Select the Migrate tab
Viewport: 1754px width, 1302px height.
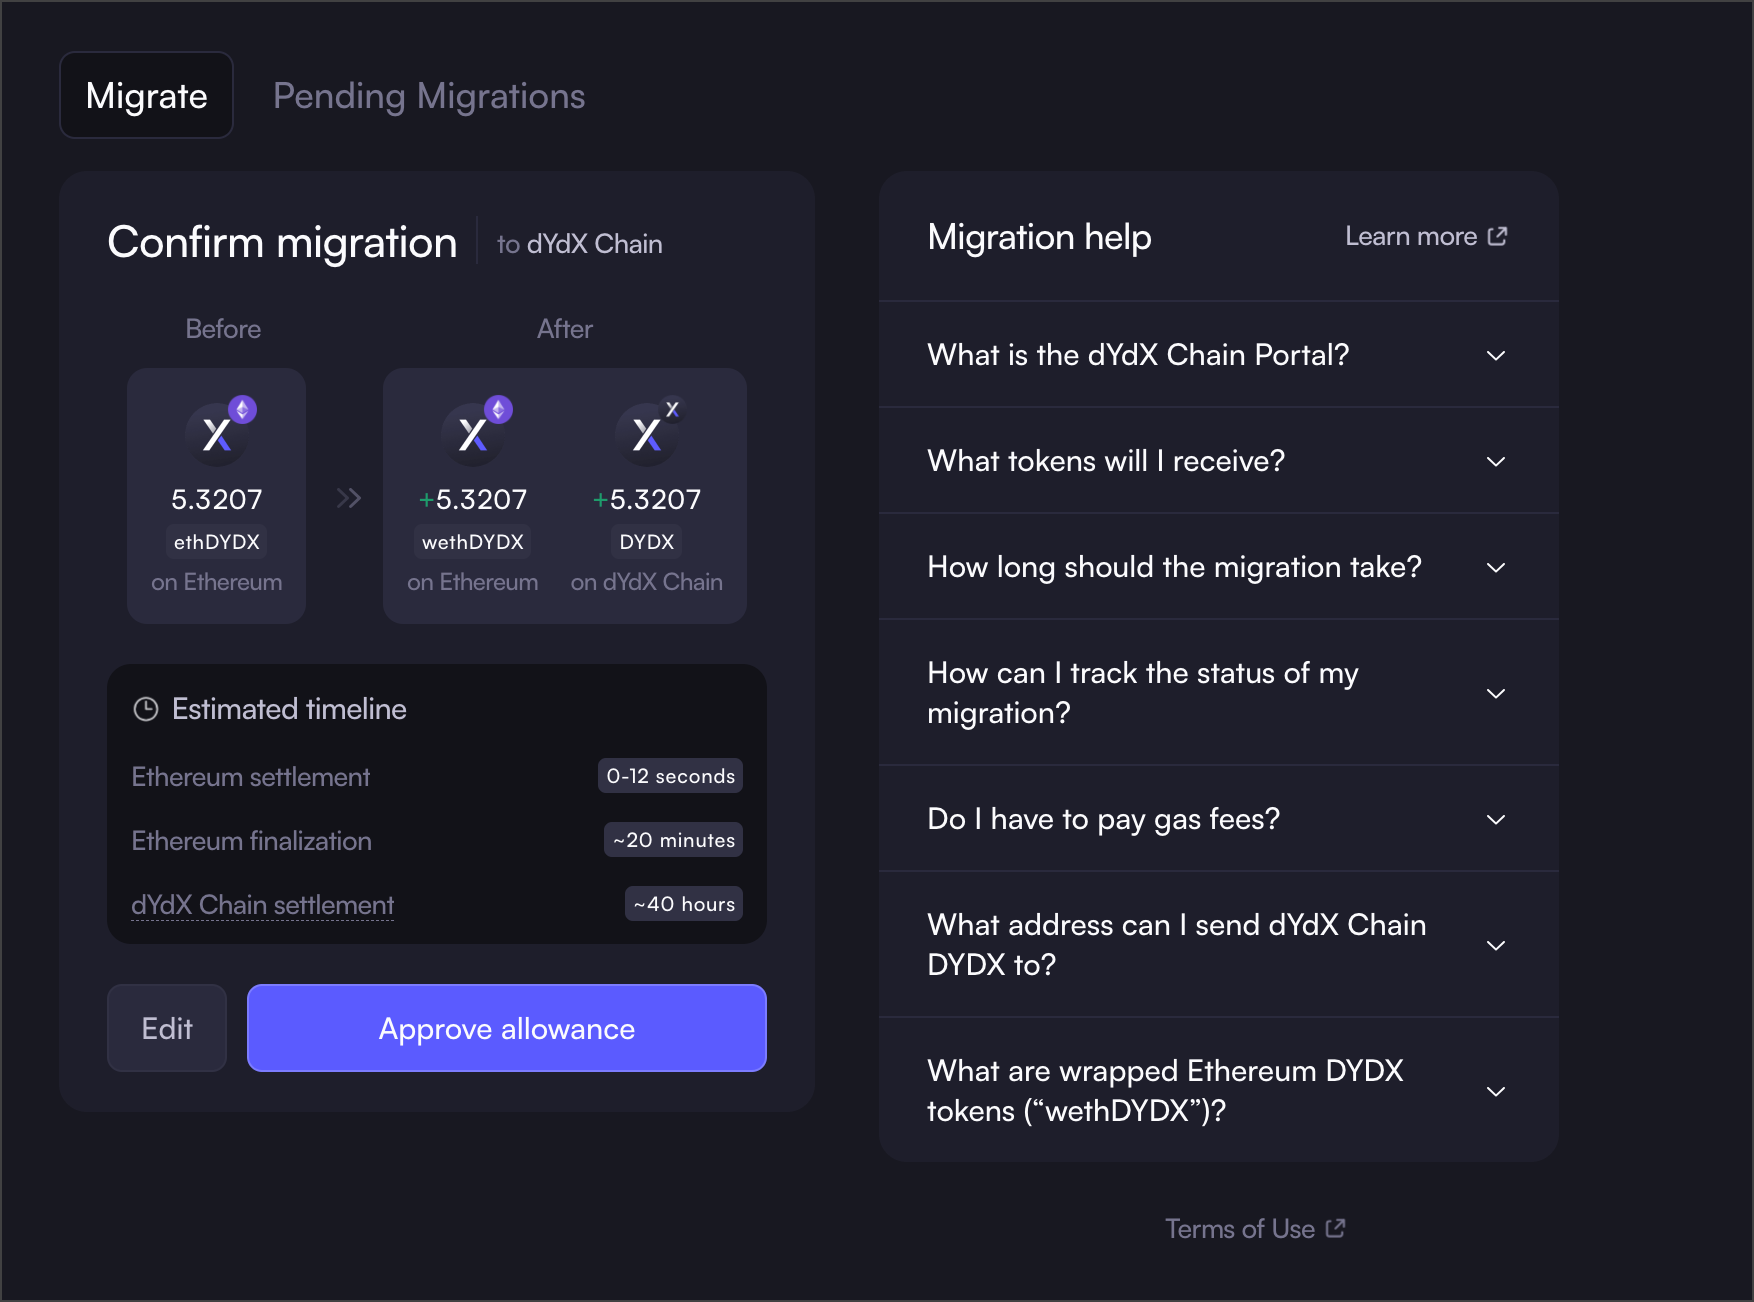(x=147, y=96)
